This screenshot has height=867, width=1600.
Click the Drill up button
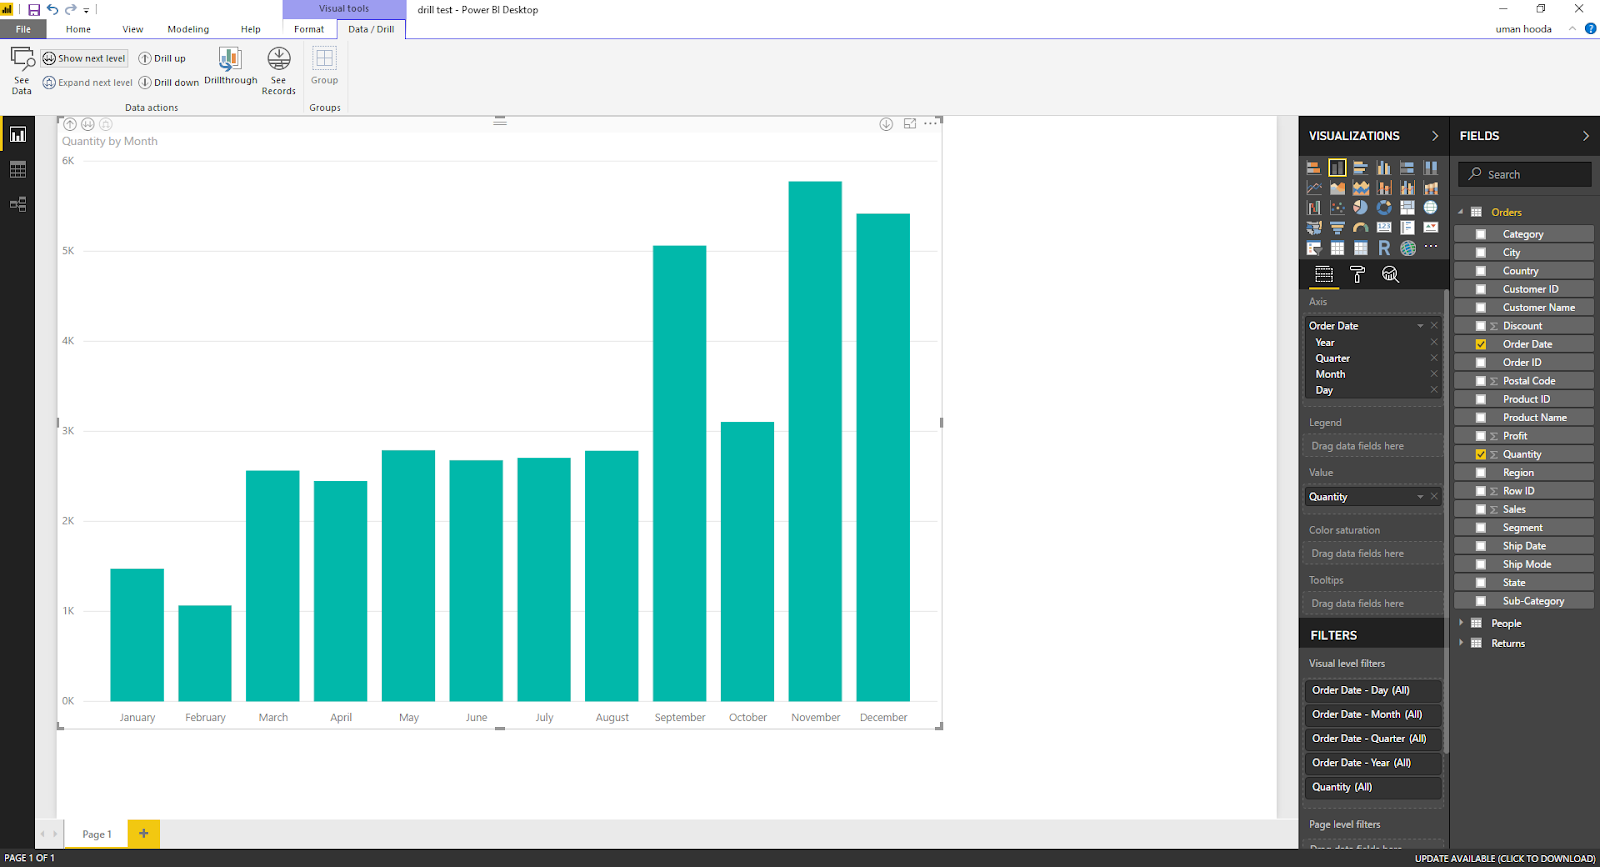pyautogui.click(x=162, y=59)
